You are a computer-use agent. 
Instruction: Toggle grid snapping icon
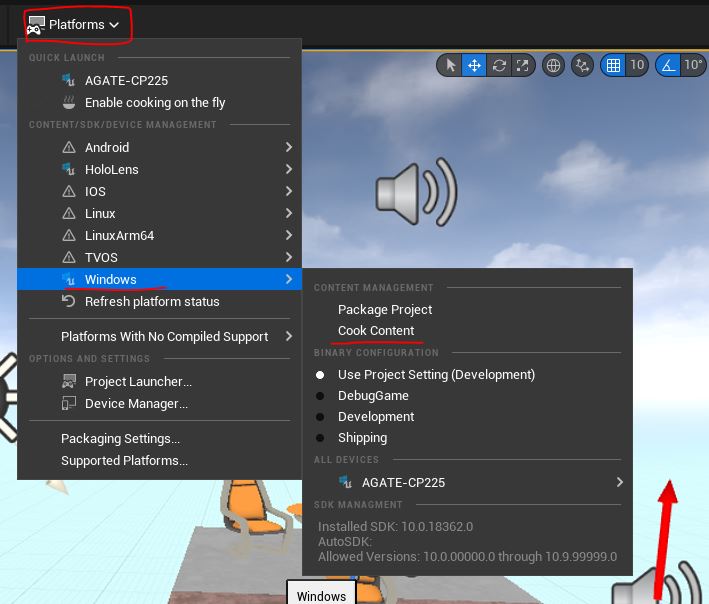coord(613,66)
